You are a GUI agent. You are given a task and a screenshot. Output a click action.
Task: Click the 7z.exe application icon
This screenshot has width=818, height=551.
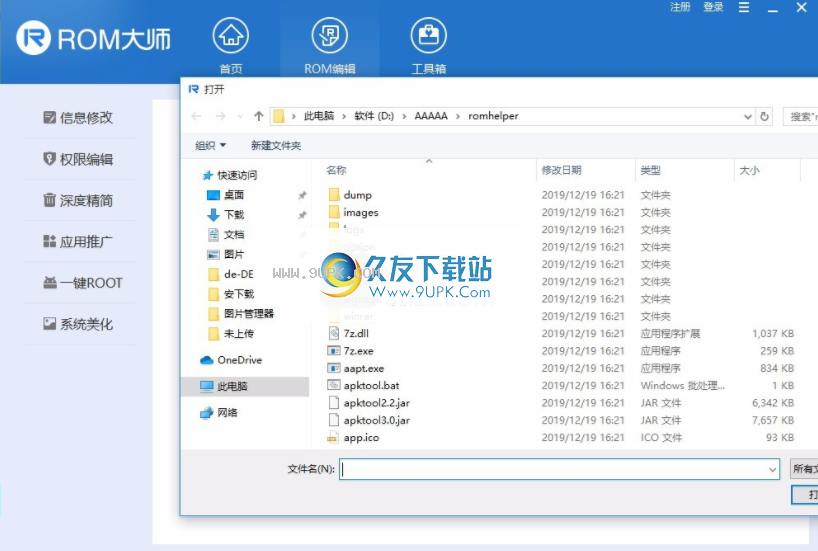point(334,351)
